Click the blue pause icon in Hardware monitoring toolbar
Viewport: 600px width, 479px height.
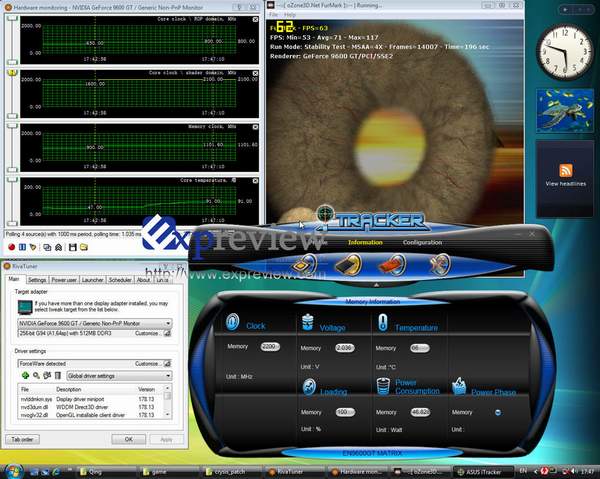coord(22,247)
